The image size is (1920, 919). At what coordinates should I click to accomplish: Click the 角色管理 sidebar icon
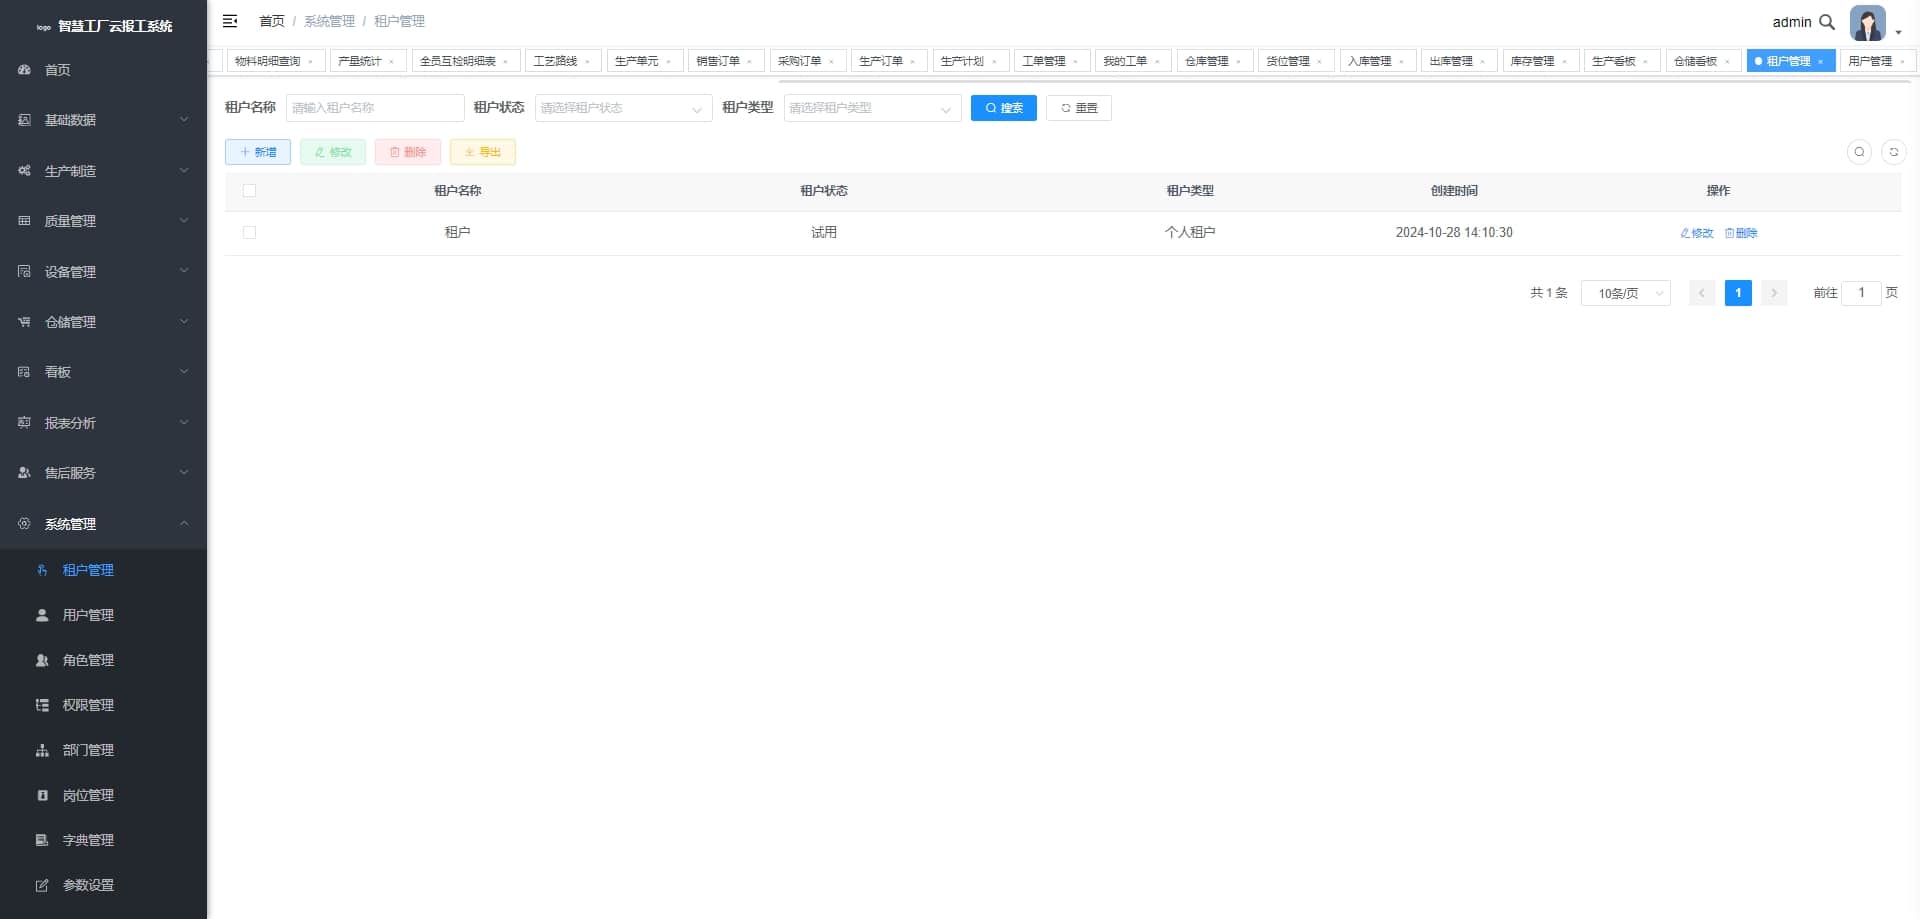tap(42, 660)
